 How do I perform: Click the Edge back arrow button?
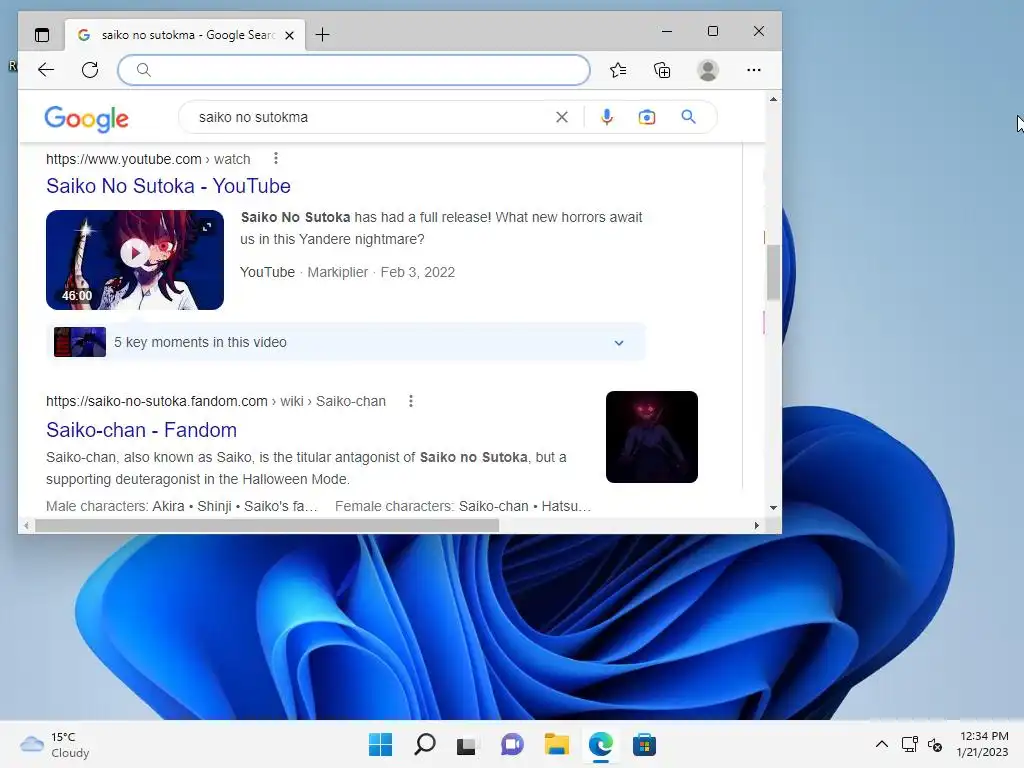(x=46, y=70)
